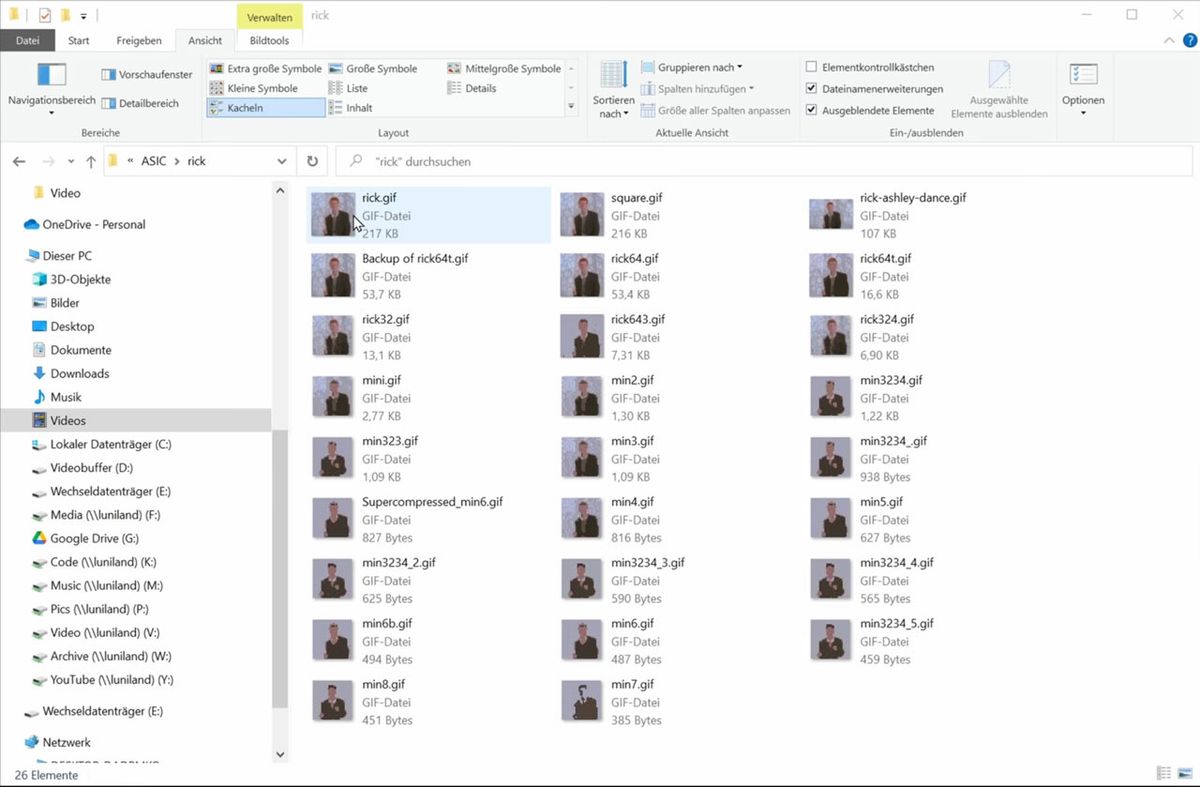The width and height of the screenshot is (1200, 787).
Task: Open the address bar history dropdown
Action: coord(282,161)
